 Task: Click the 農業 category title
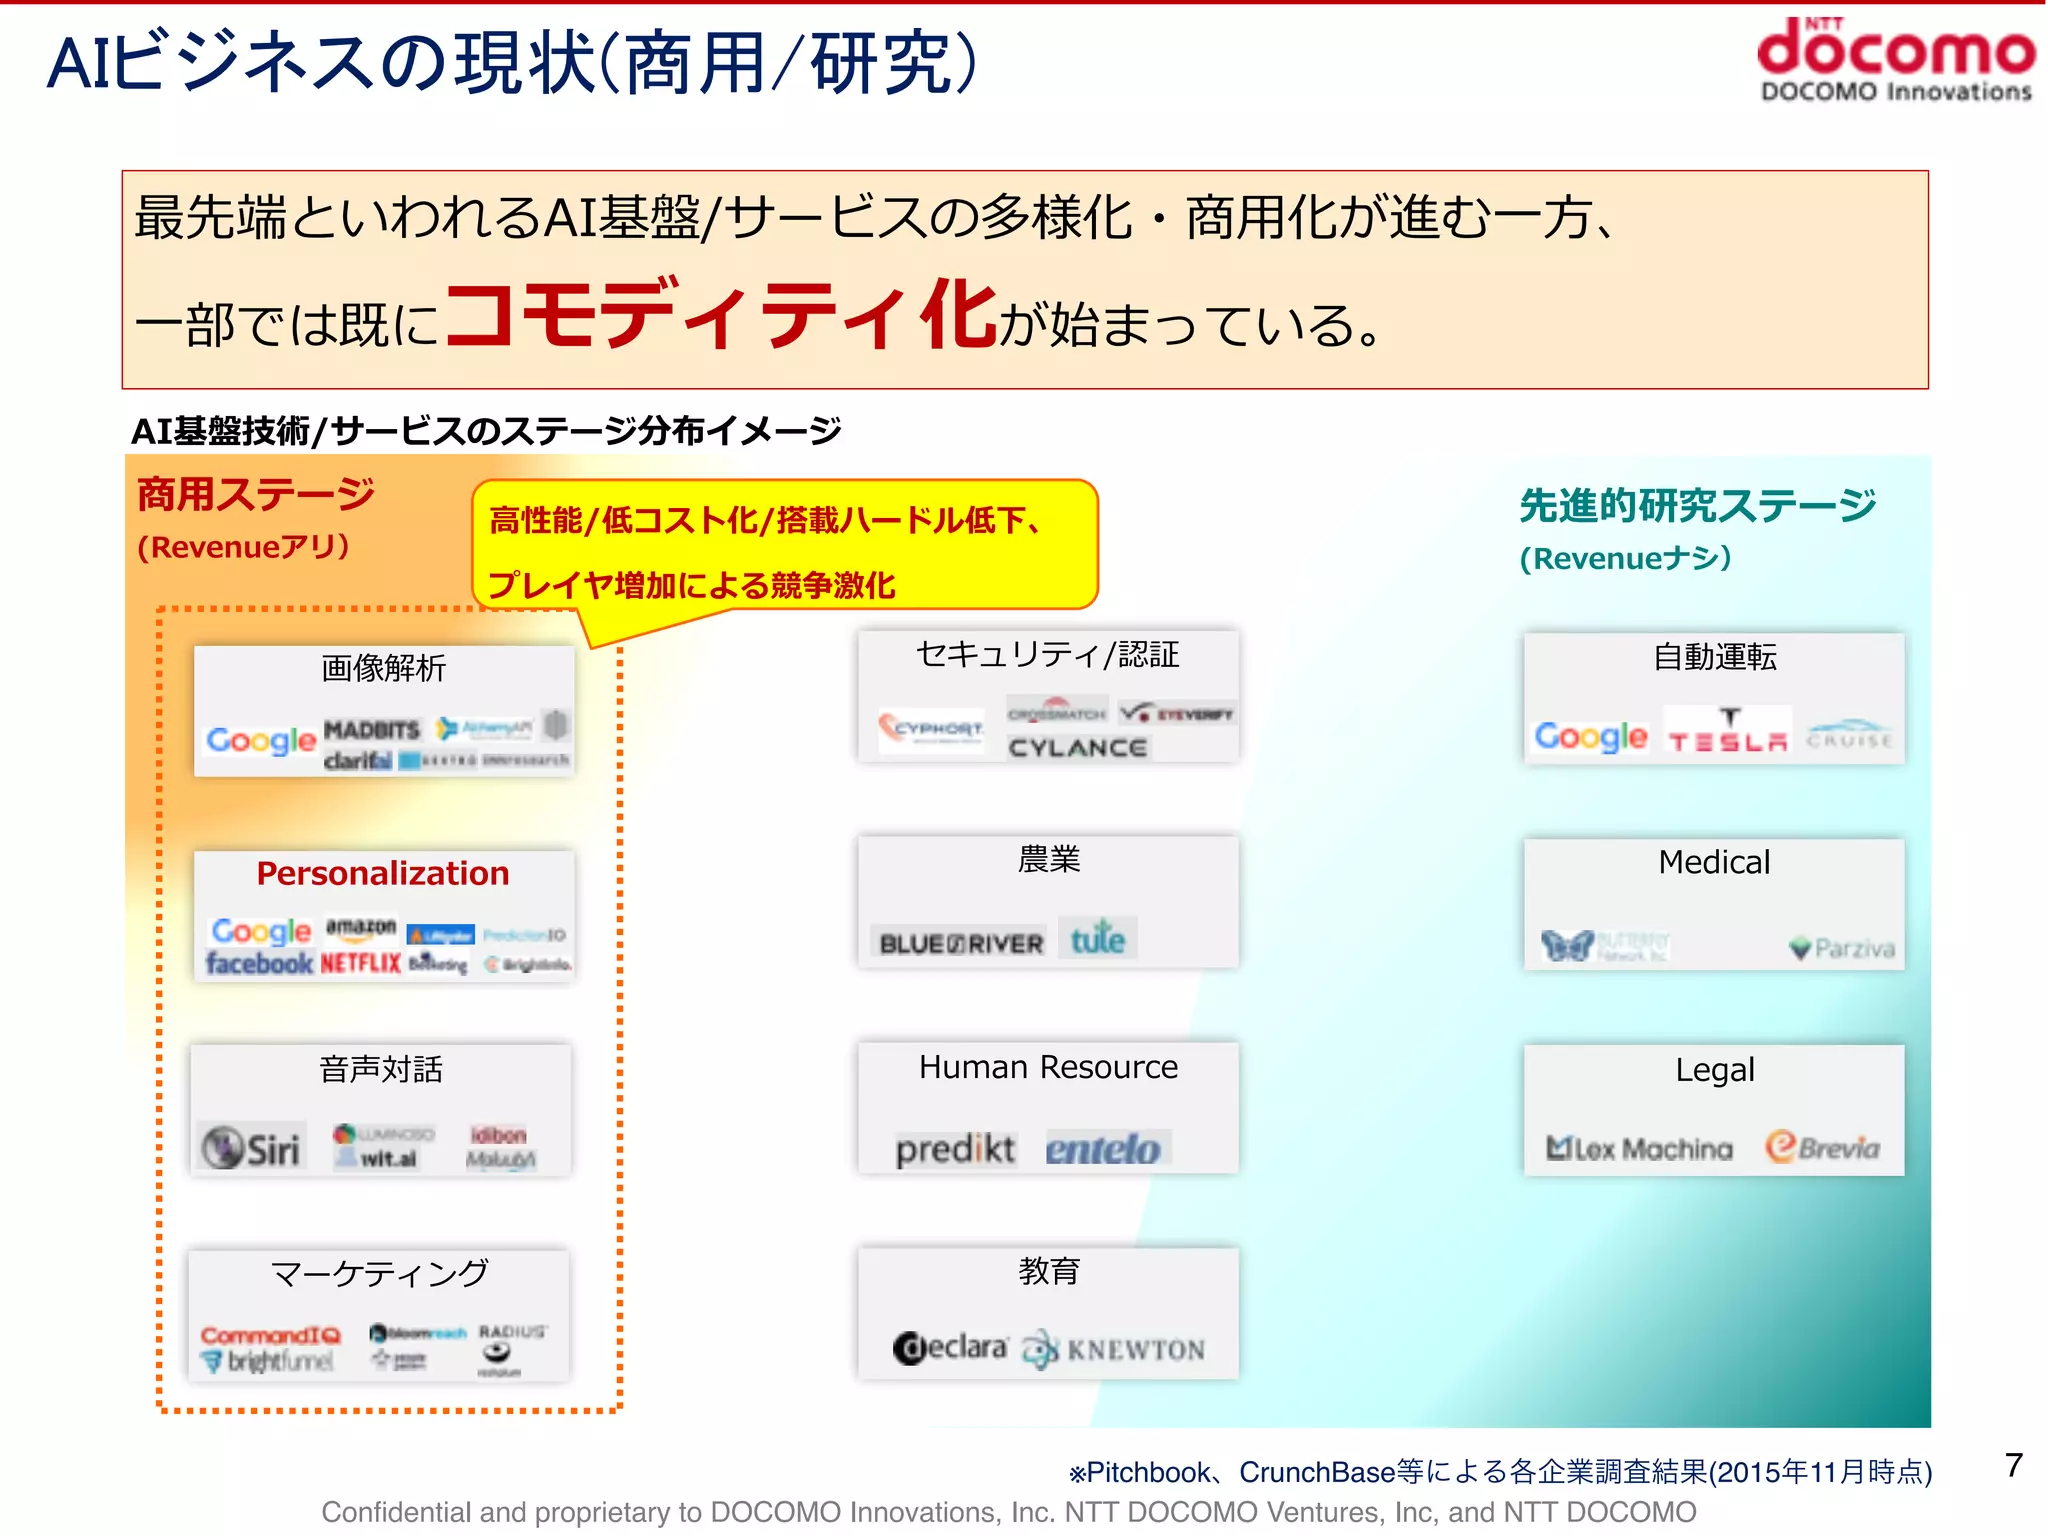1049,859
